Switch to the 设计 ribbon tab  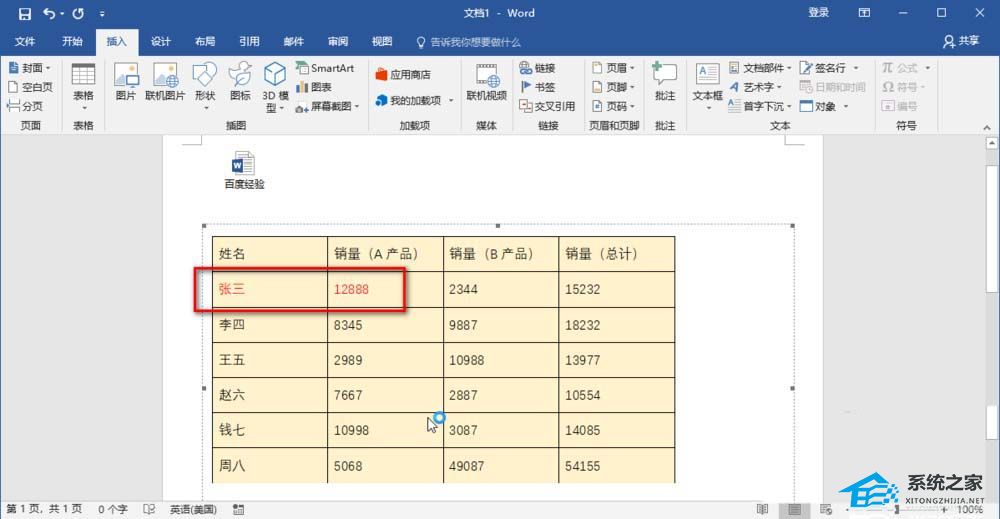161,41
